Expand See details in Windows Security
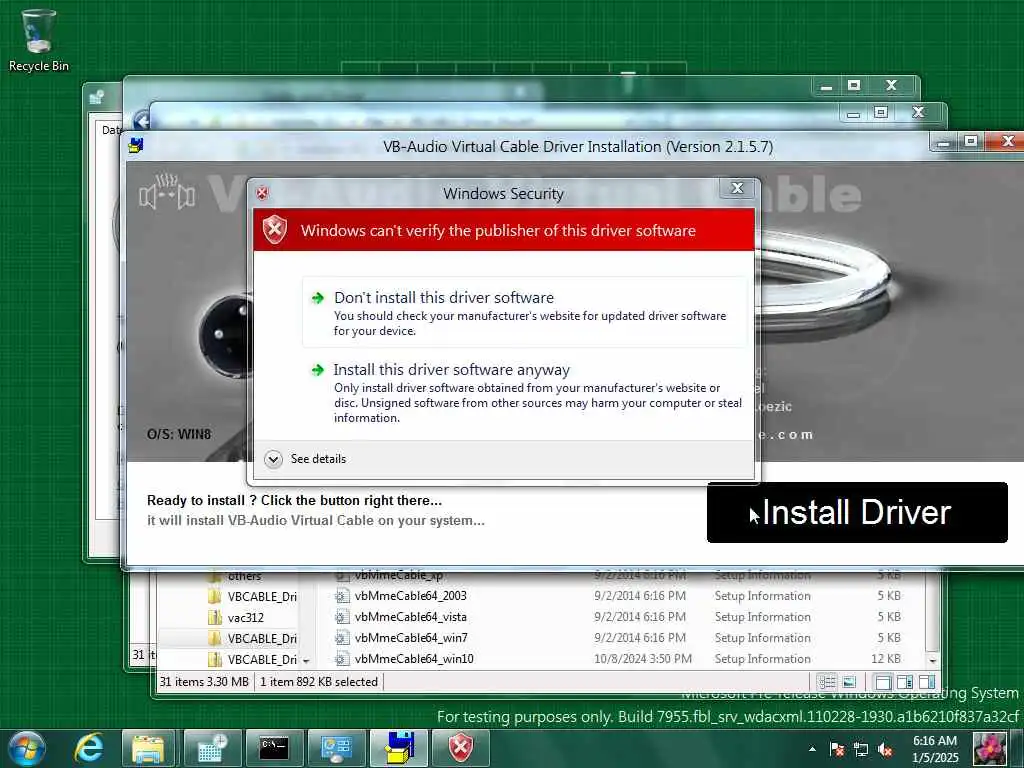Viewport: 1024px width, 768px height. (306, 459)
